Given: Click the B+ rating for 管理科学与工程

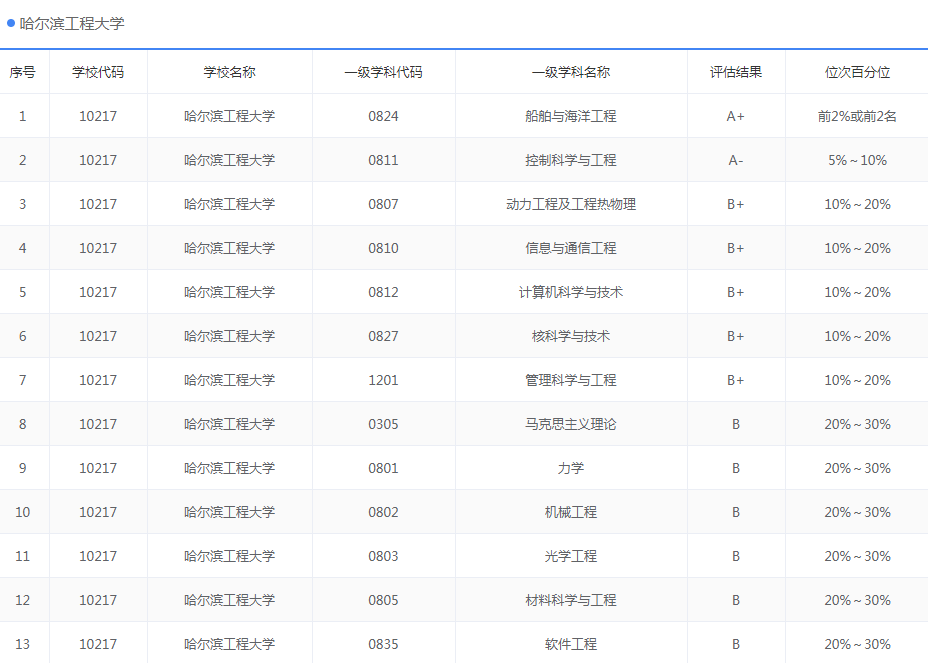Looking at the screenshot, I should click(x=735, y=380).
